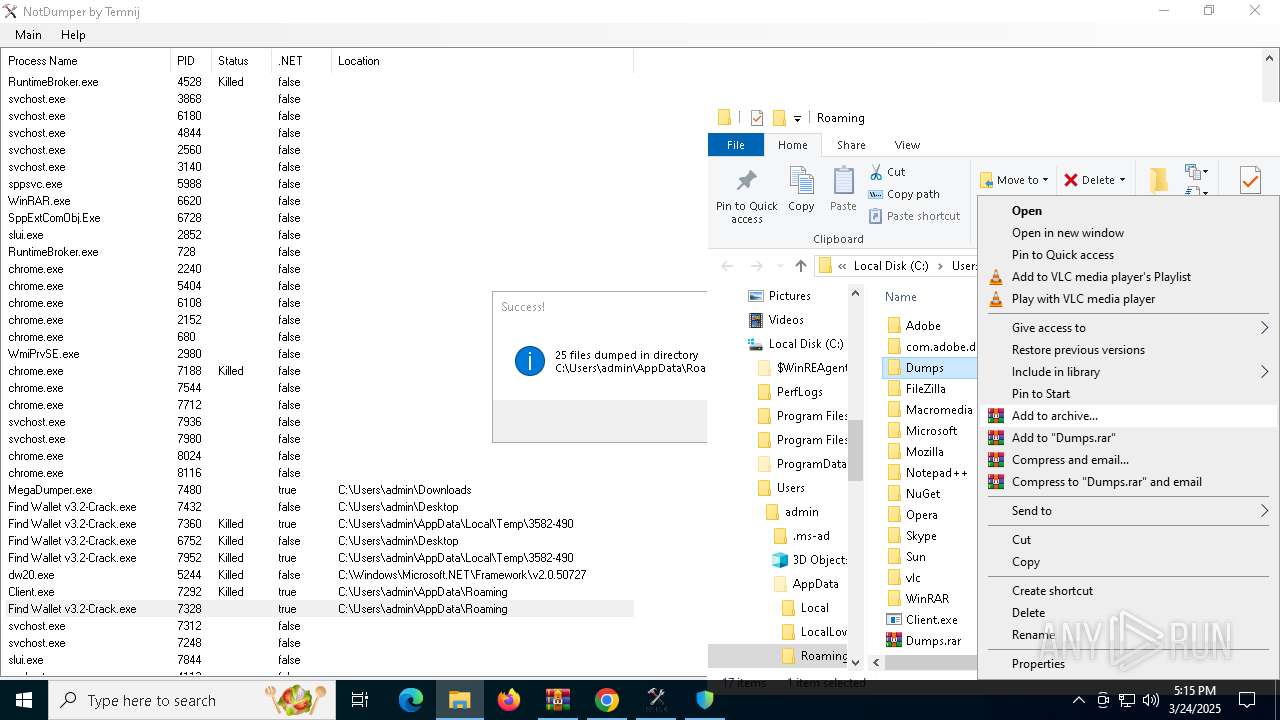Click New folder icon in Explorer title bar
Image resolution: width=1280 pixels, height=720 pixels.
[x=779, y=118]
